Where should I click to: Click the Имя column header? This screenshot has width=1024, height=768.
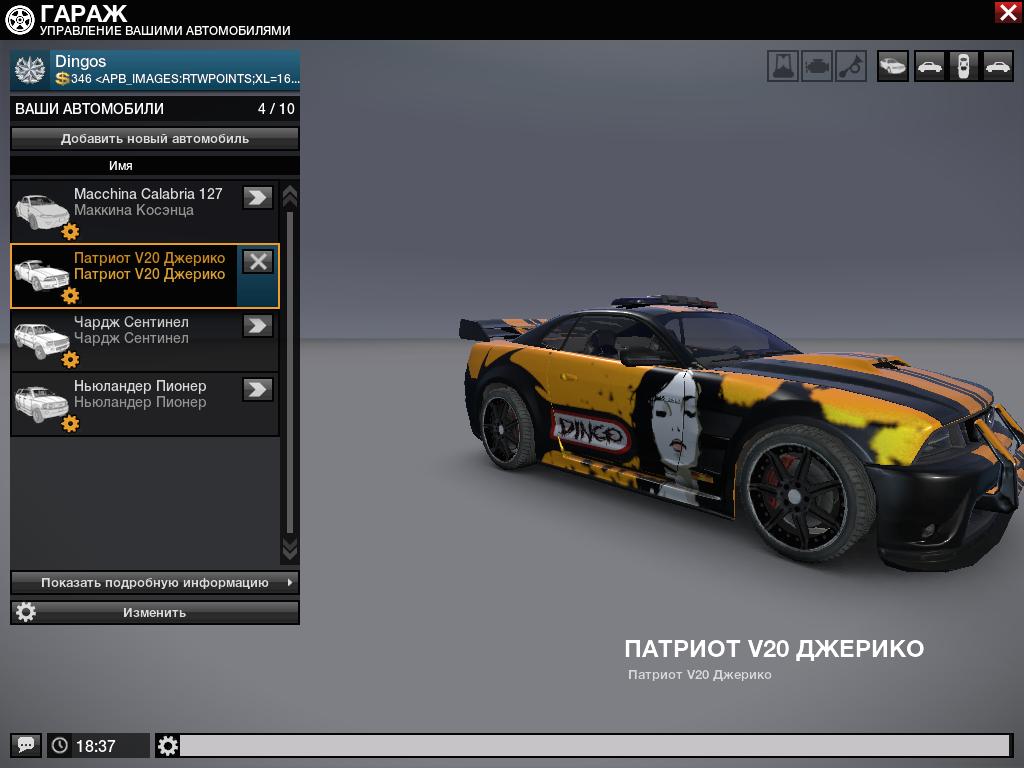[121, 165]
